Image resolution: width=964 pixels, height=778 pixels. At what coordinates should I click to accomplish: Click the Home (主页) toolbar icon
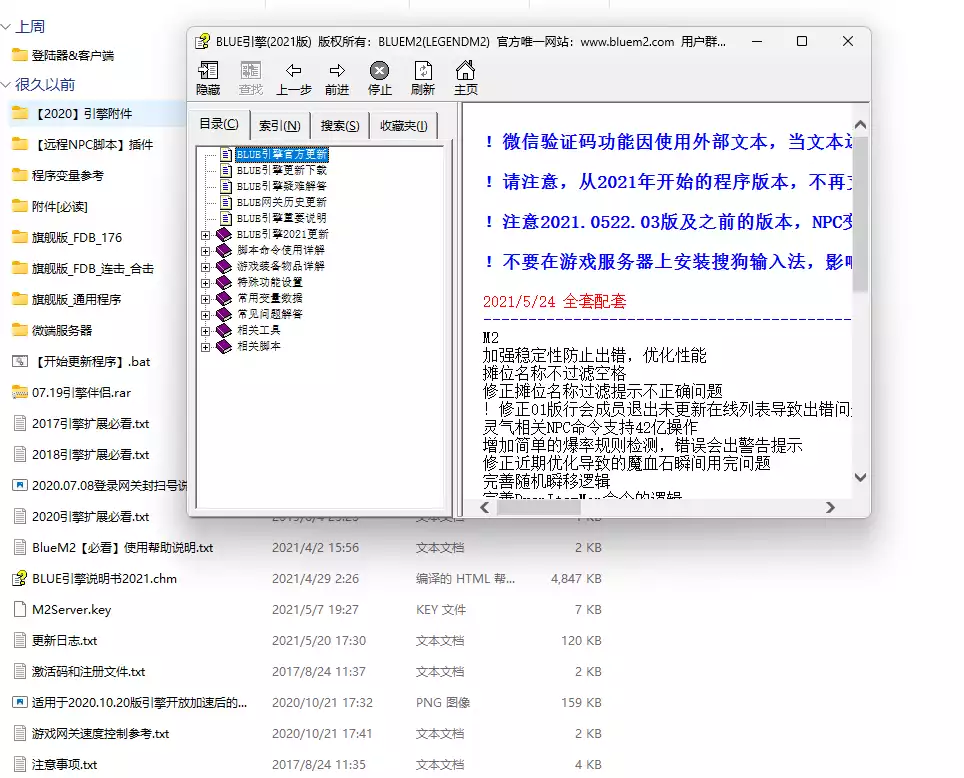pyautogui.click(x=465, y=69)
